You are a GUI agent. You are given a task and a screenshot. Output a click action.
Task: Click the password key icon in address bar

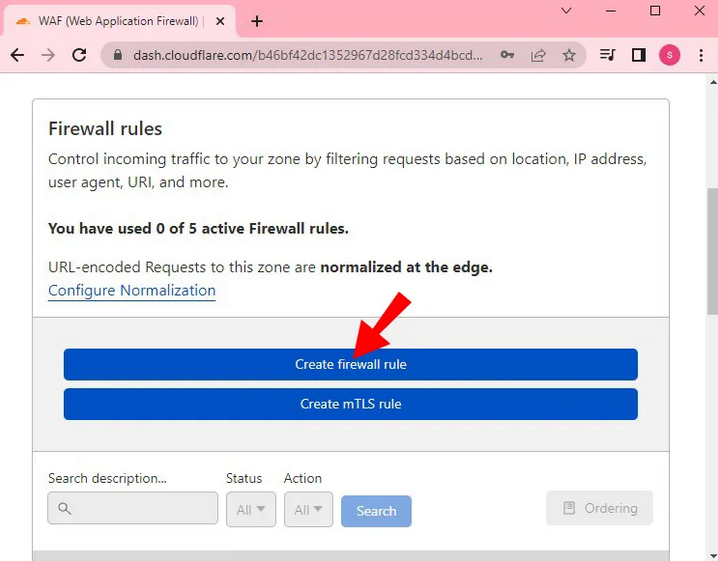[508, 56]
